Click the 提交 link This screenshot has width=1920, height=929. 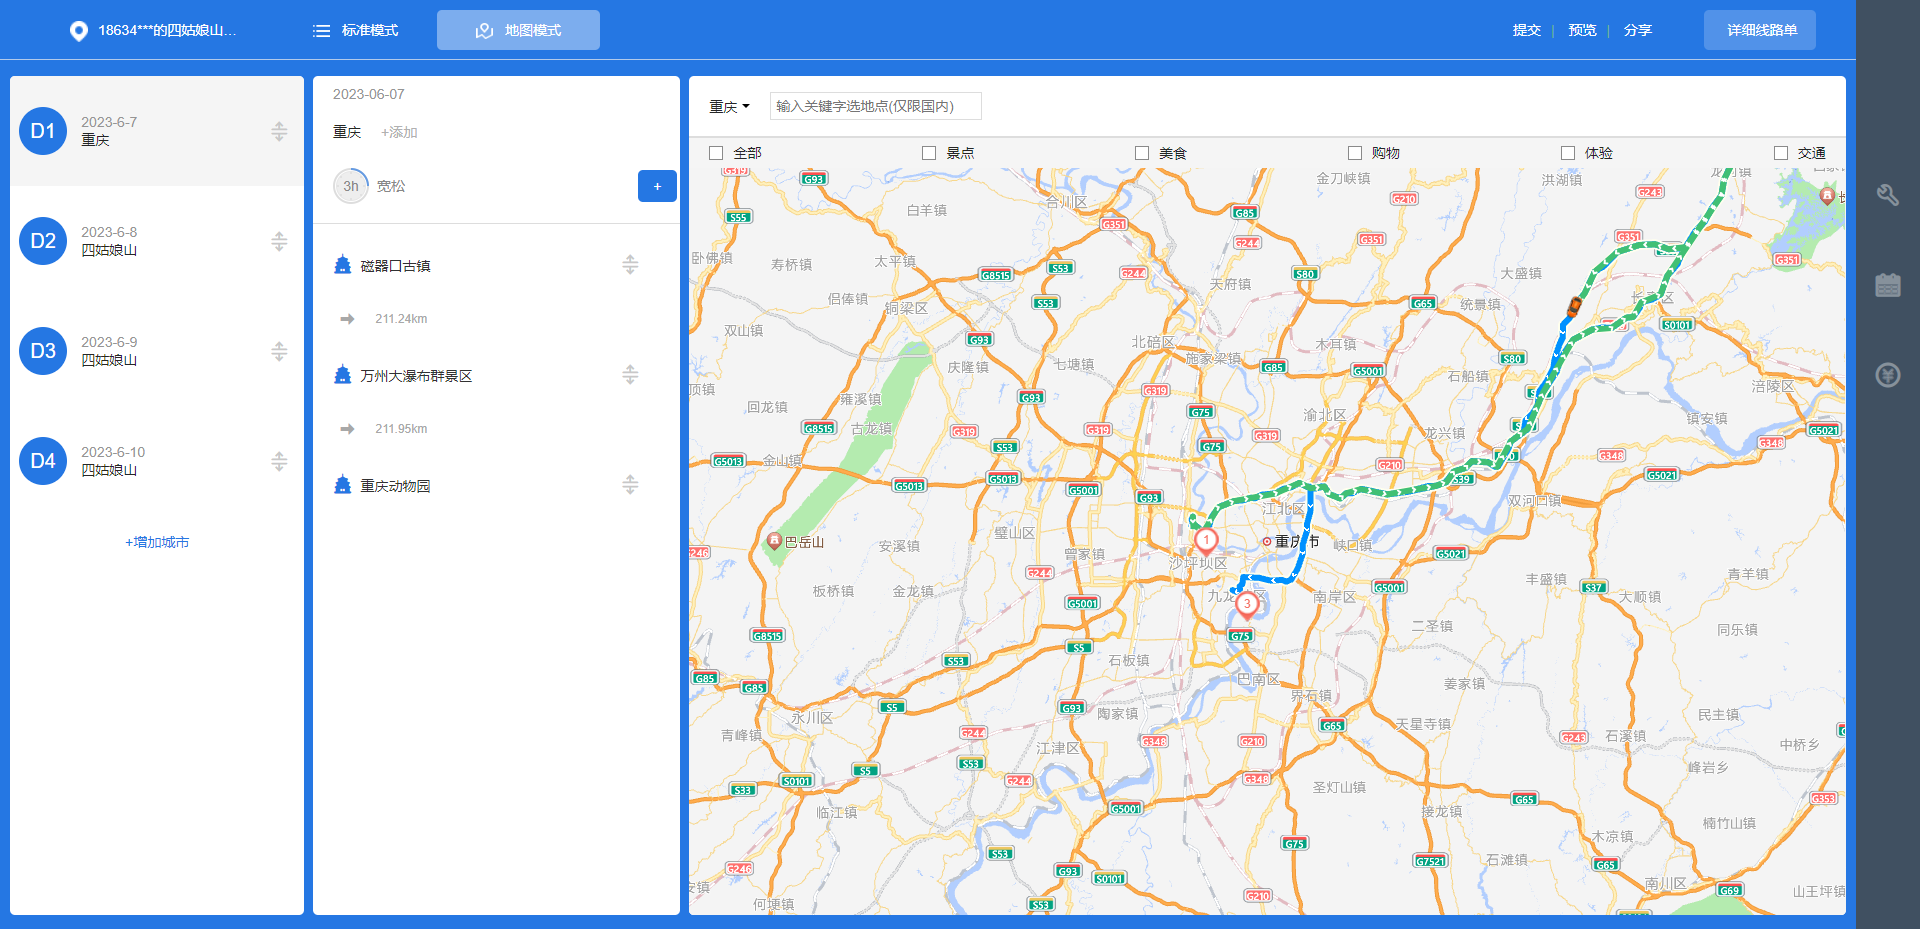pos(1526,31)
